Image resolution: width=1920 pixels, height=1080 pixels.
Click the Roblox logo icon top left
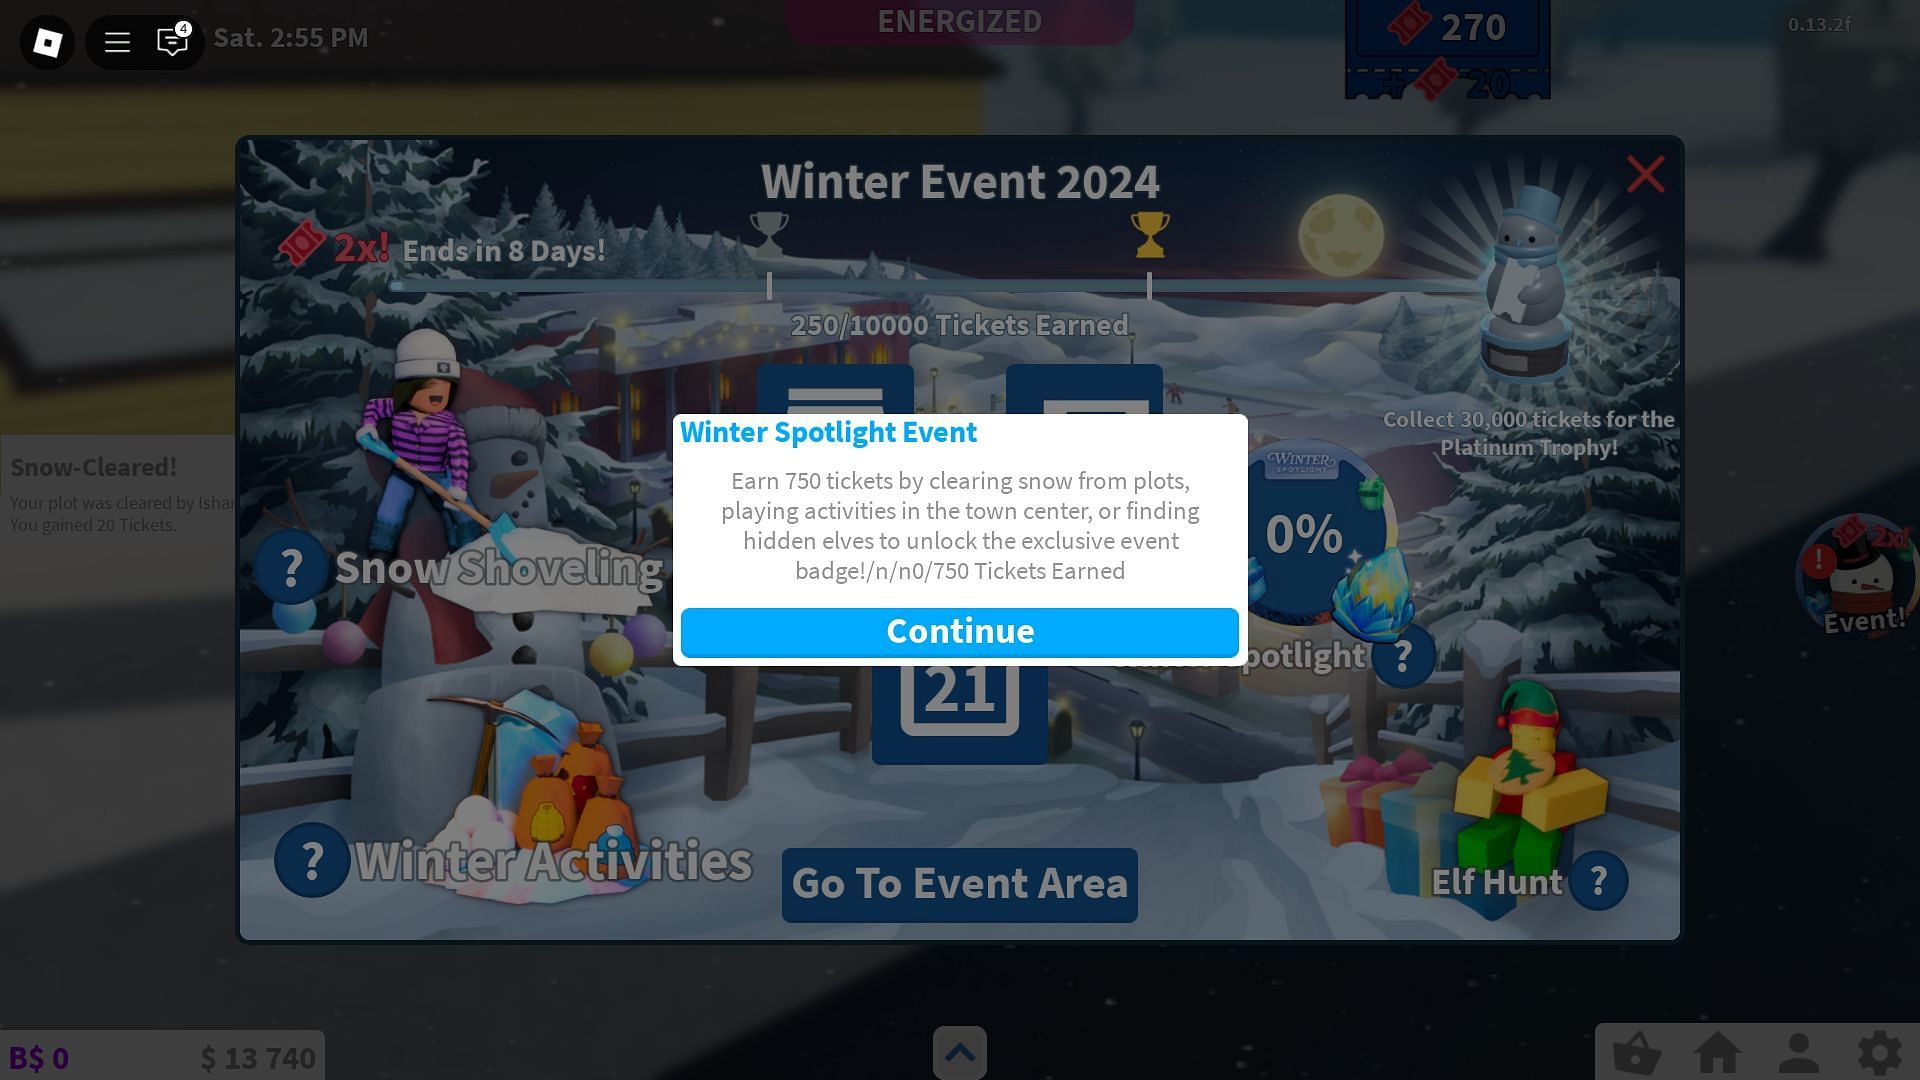pos(47,40)
